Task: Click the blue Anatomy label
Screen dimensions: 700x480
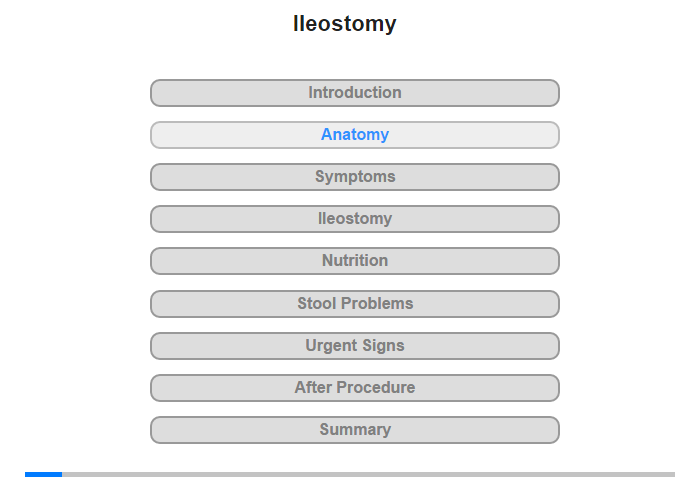Action: click(355, 135)
